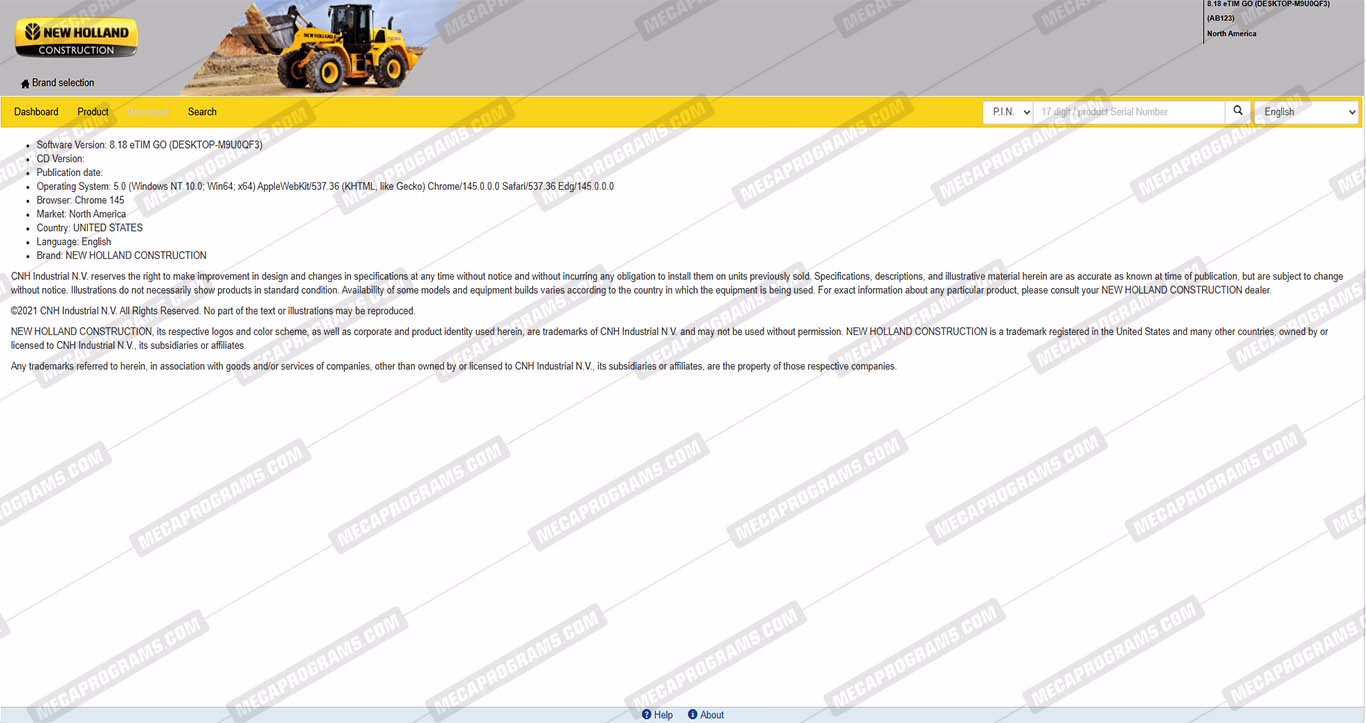This screenshot has width=1366, height=723.
Task: Open the Brand selection link
Action: tap(63, 83)
